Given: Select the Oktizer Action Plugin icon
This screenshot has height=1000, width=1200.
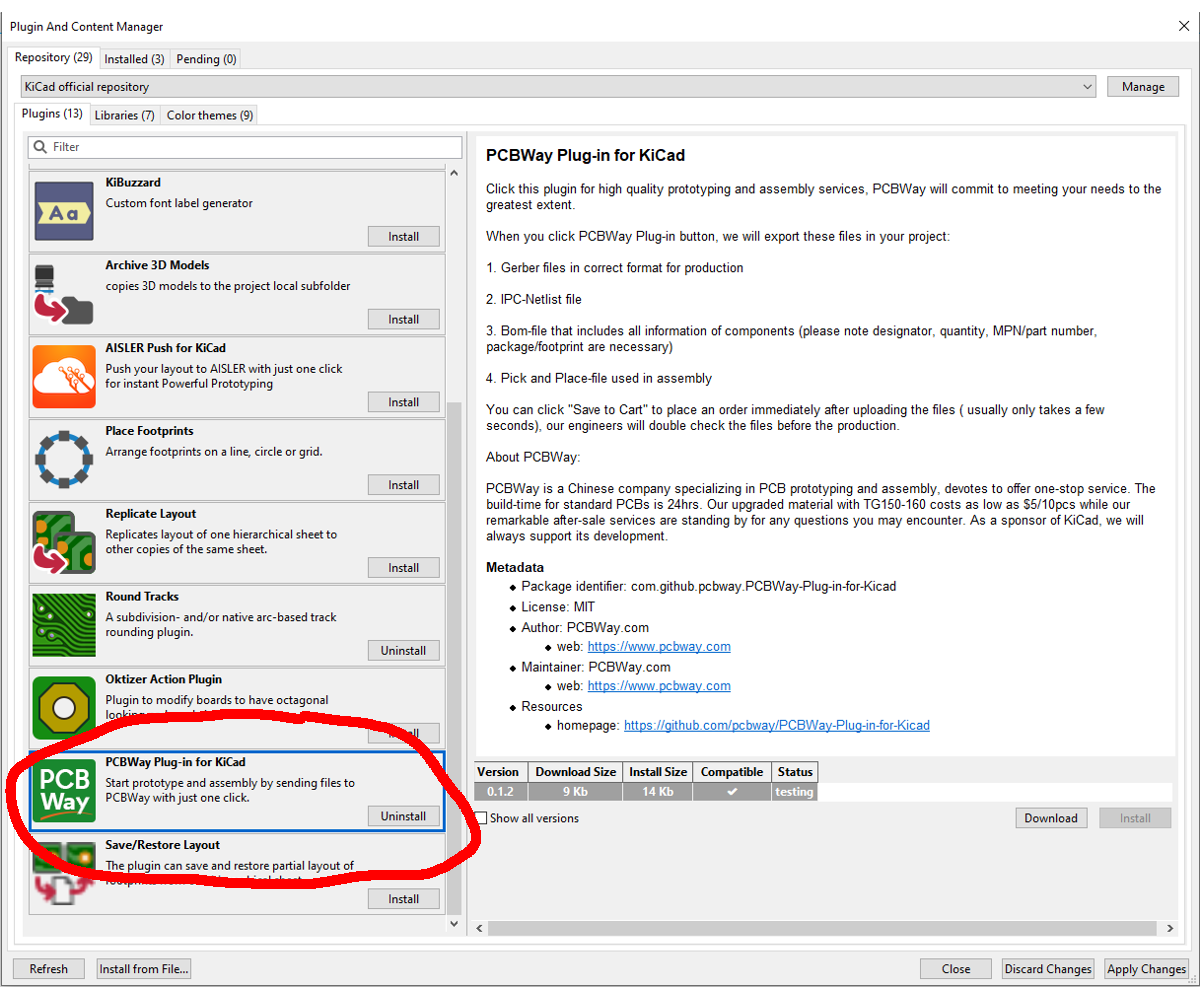Looking at the screenshot, I should coord(64,708).
